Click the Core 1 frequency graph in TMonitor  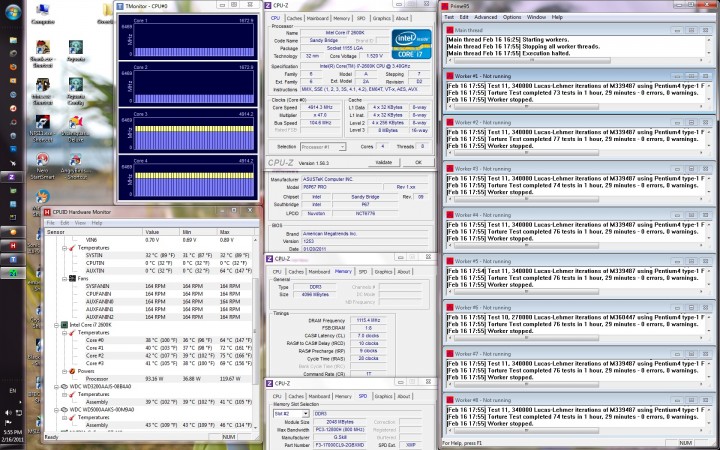[x=194, y=39]
